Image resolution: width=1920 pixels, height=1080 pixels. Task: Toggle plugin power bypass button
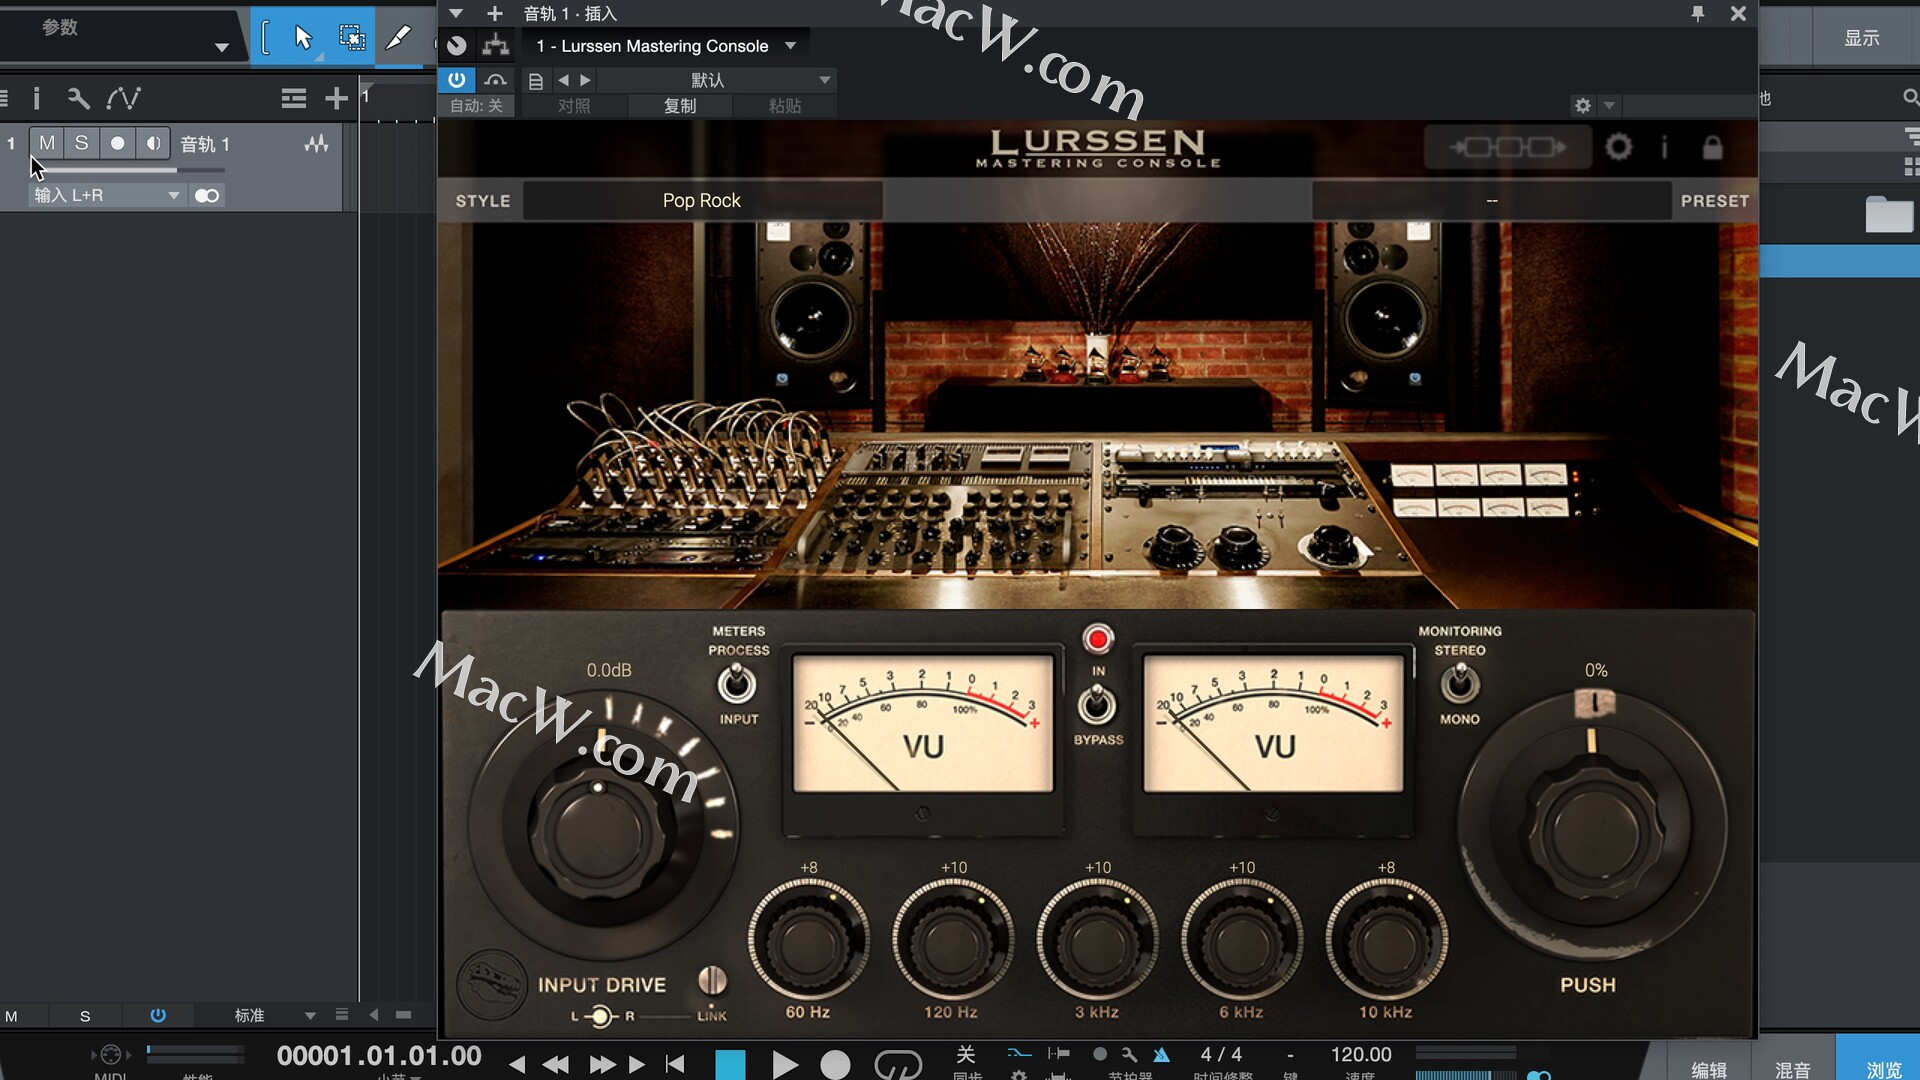pos(457,80)
